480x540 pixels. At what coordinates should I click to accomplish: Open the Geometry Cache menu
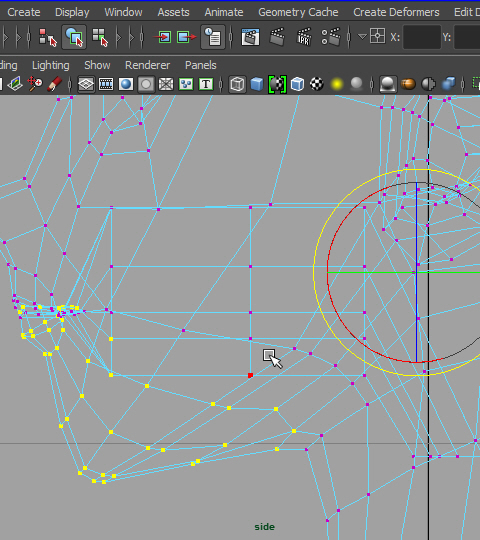click(298, 12)
